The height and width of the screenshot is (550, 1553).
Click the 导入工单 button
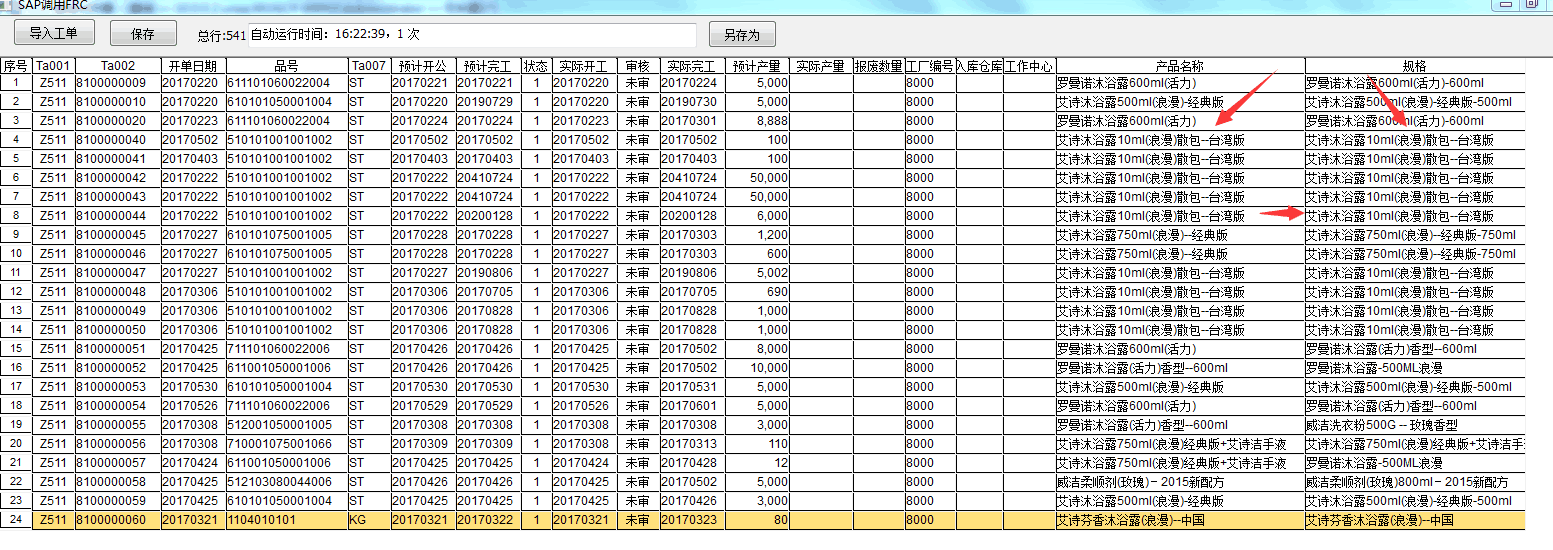pos(53,33)
